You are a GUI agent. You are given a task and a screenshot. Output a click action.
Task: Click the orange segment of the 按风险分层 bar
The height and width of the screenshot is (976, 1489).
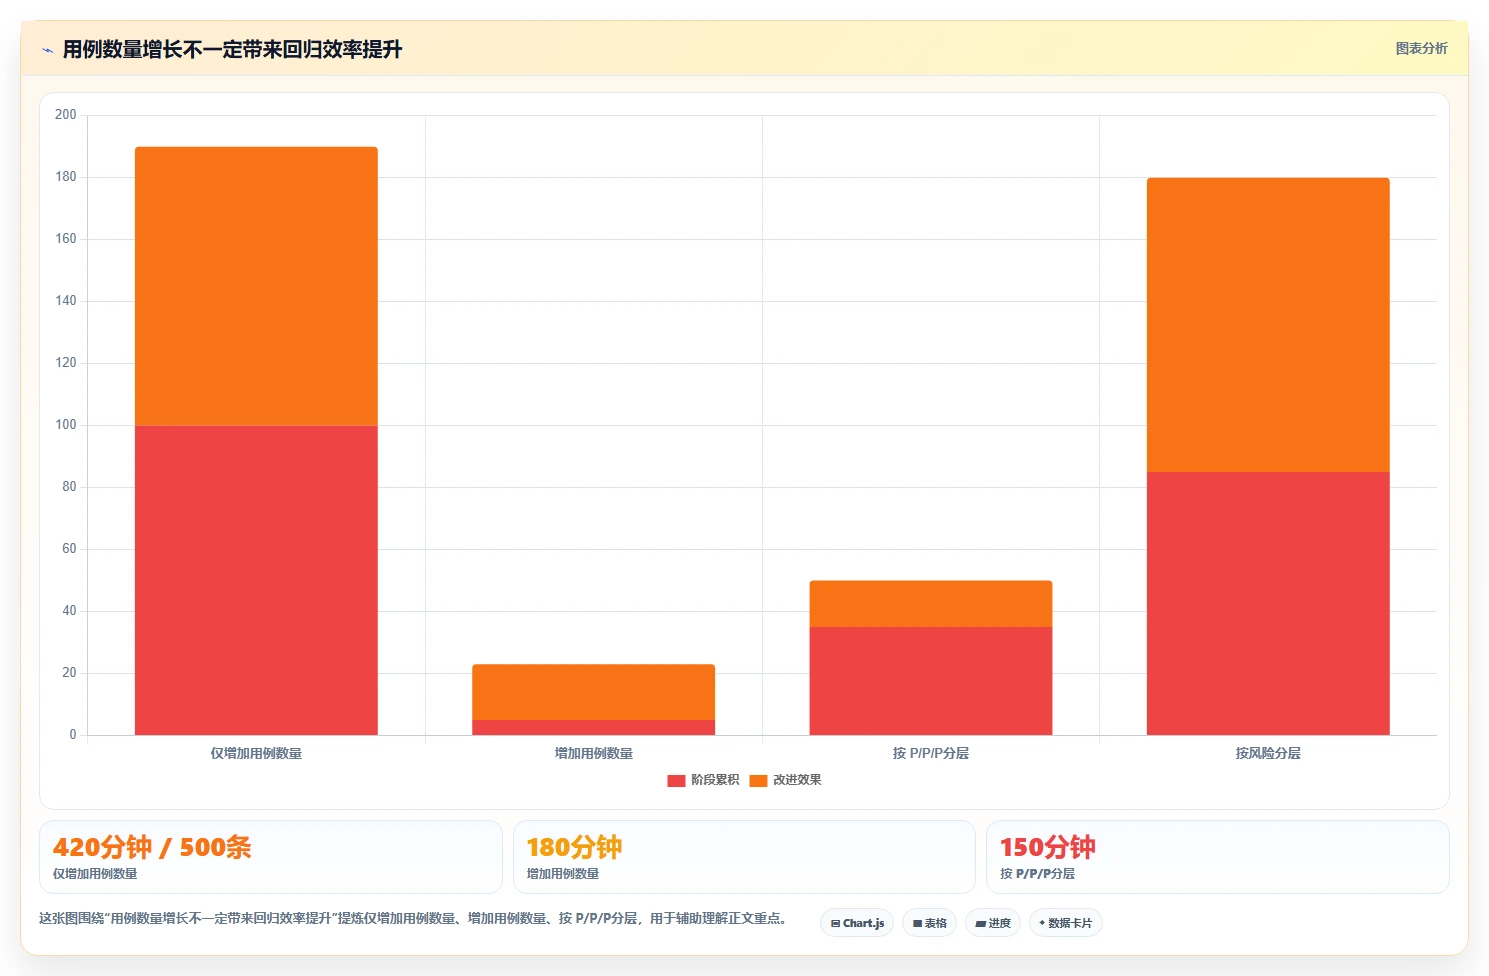click(1268, 325)
